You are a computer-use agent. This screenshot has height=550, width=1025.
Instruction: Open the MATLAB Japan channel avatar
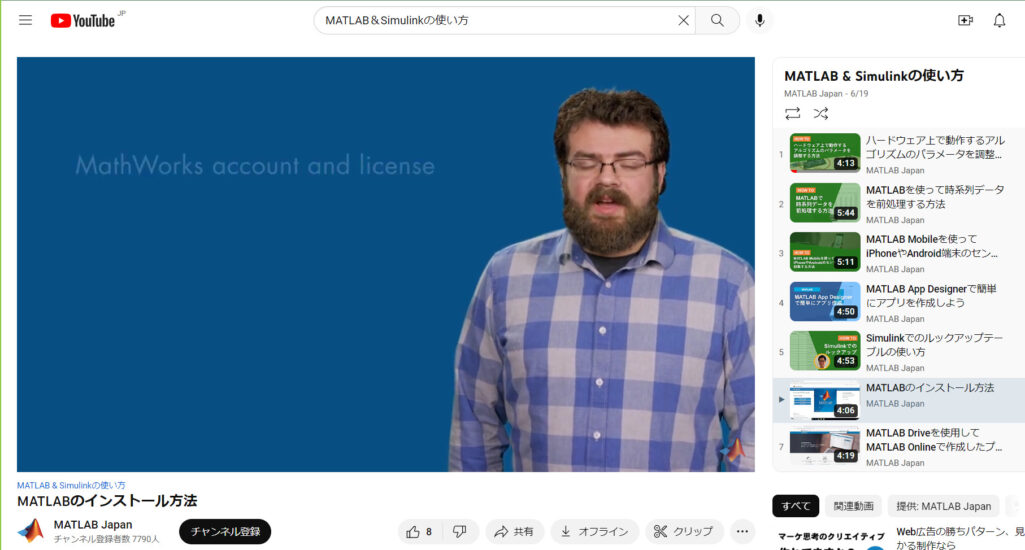pyautogui.click(x=31, y=531)
